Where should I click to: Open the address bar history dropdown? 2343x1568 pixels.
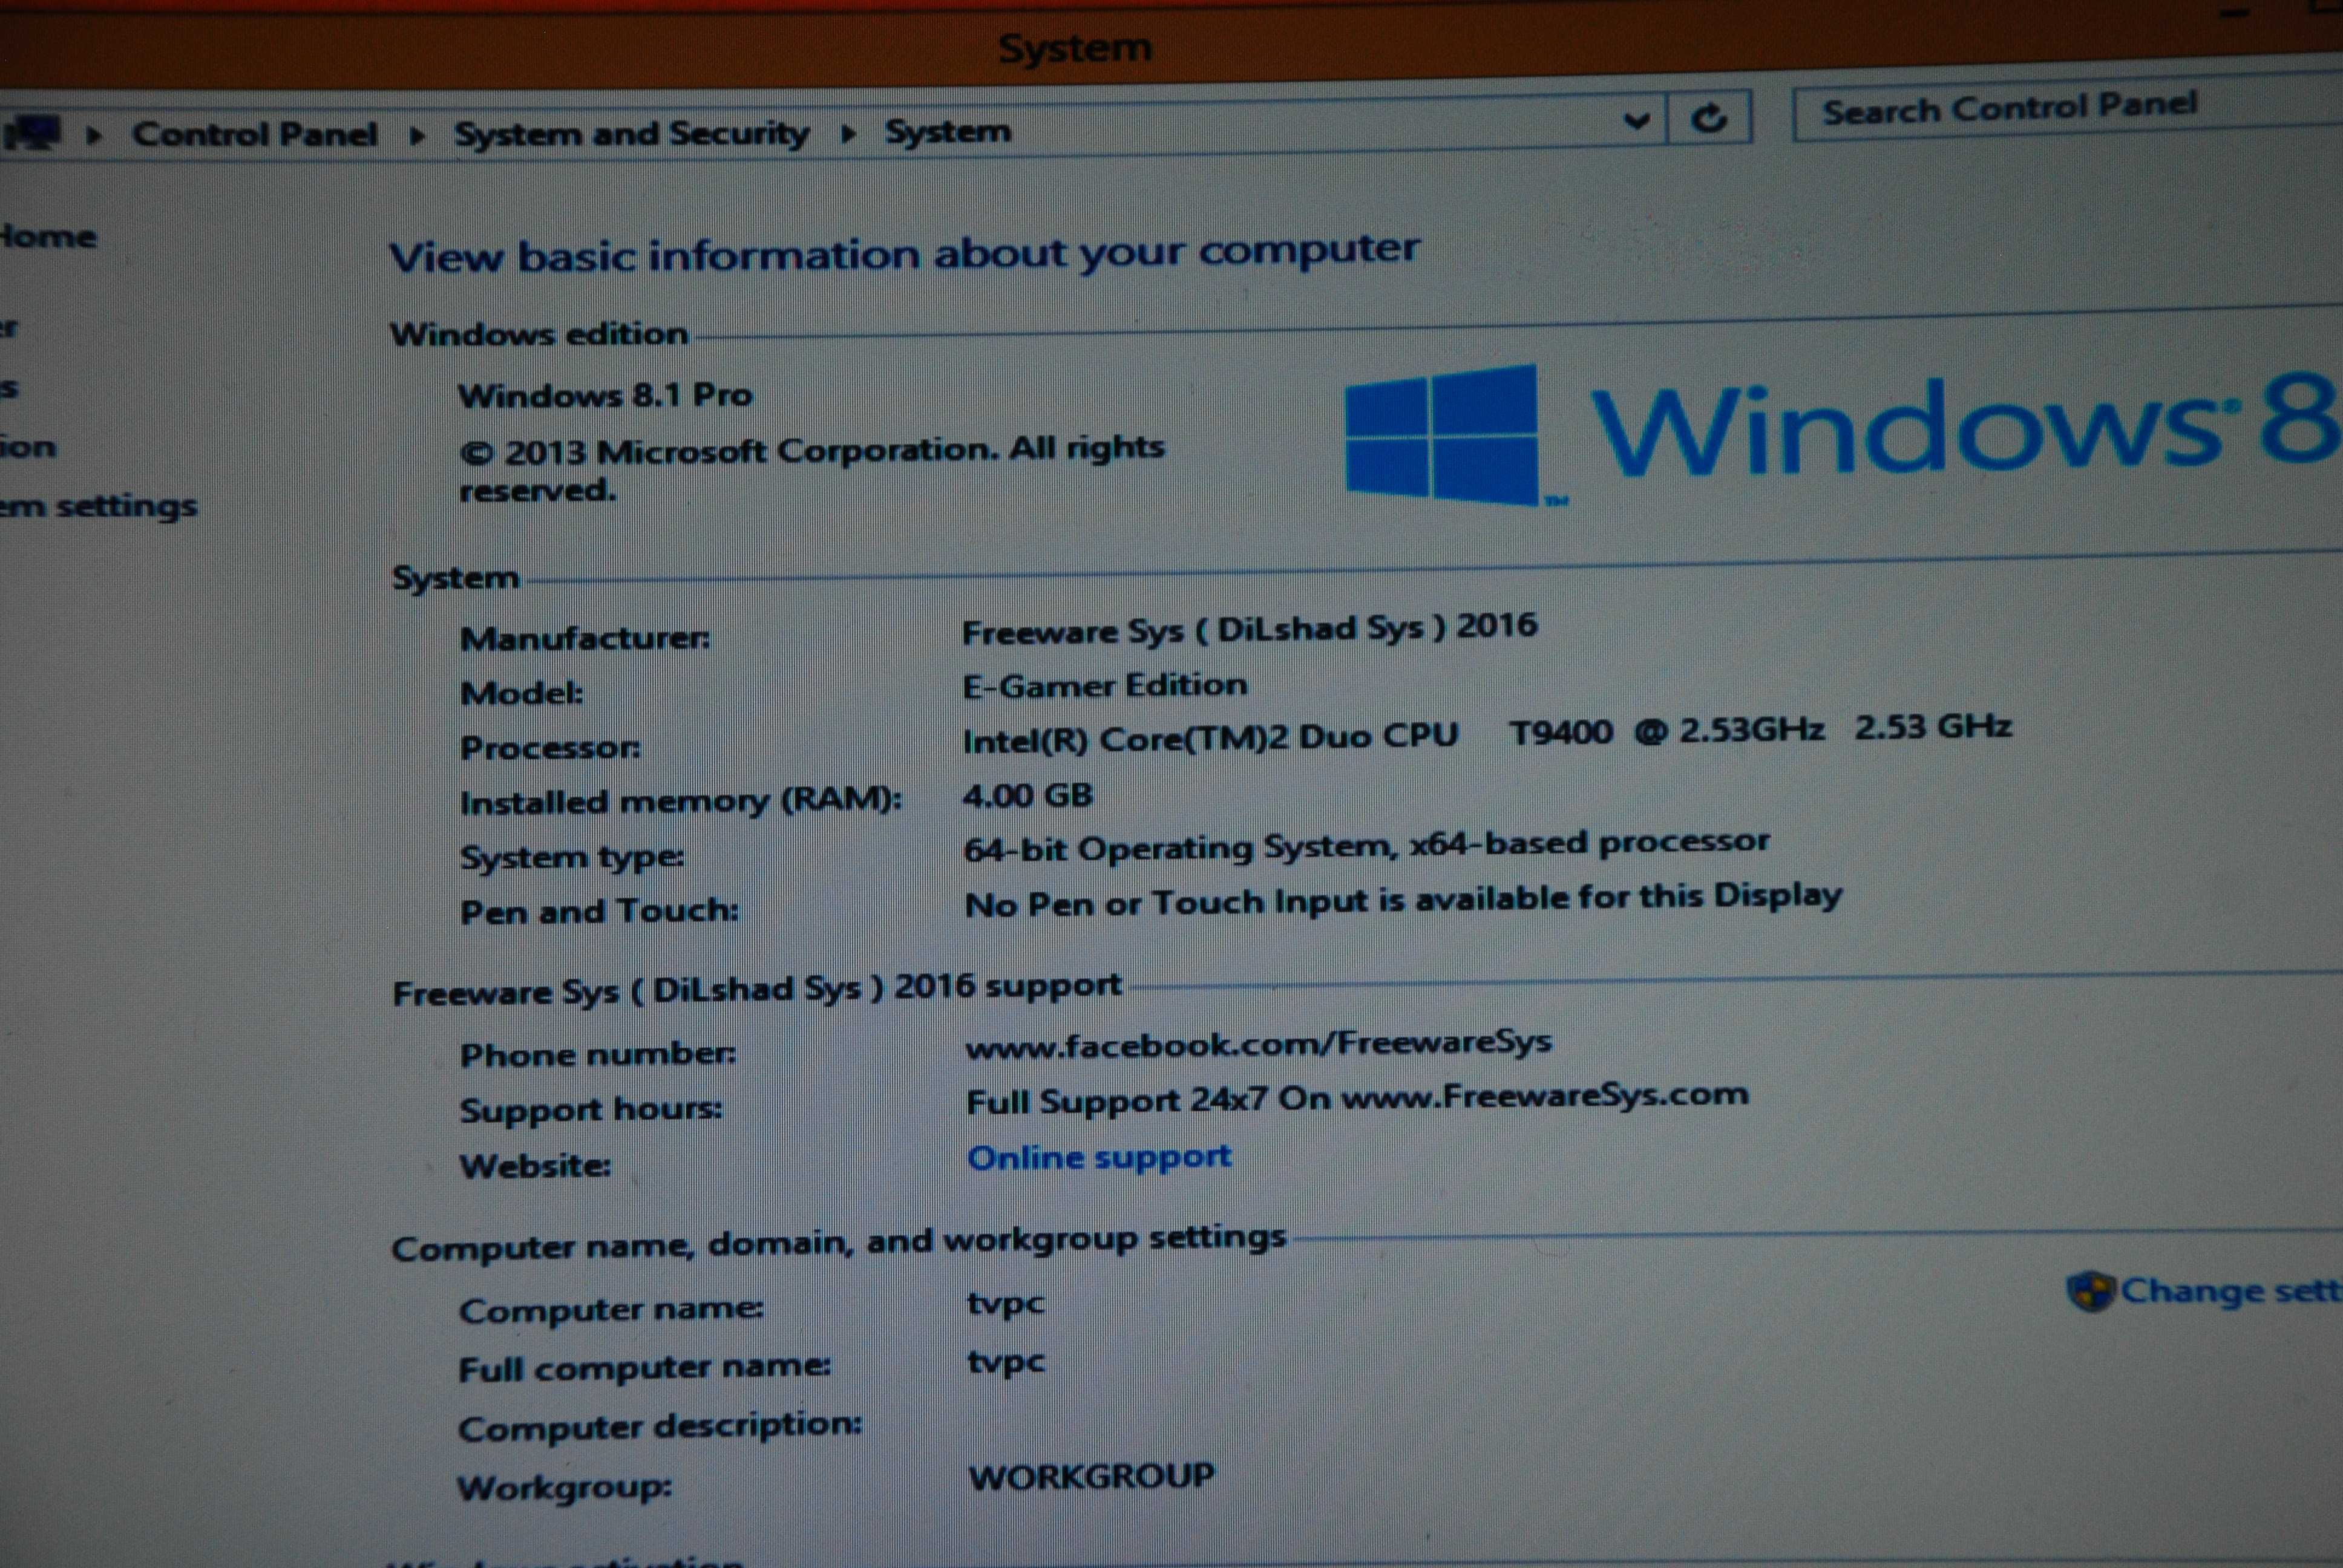[x=1637, y=121]
